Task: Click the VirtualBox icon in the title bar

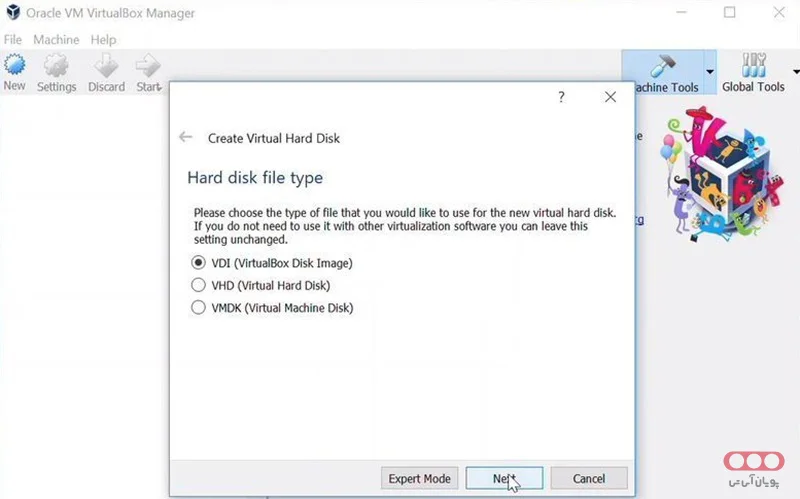Action: (x=13, y=13)
